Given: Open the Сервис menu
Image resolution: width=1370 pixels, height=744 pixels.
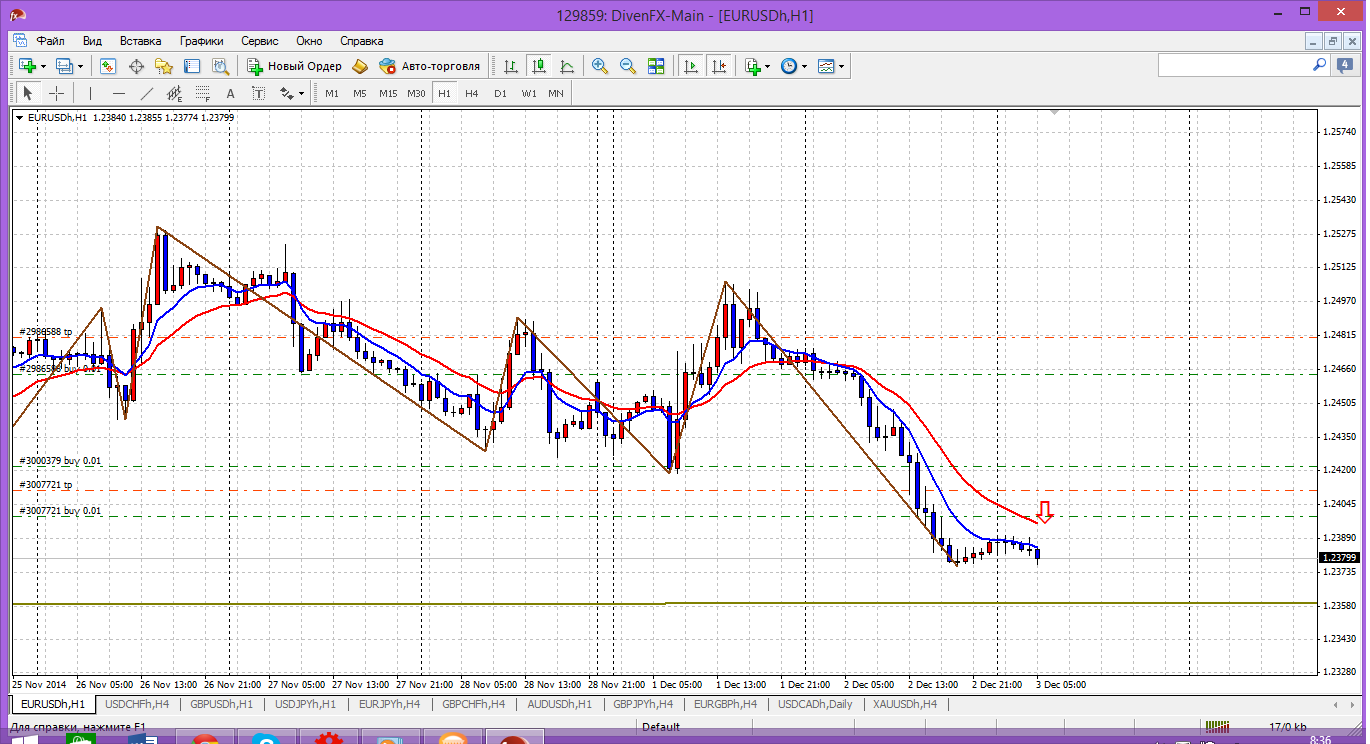Looking at the screenshot, I should [x=259, y=41].
